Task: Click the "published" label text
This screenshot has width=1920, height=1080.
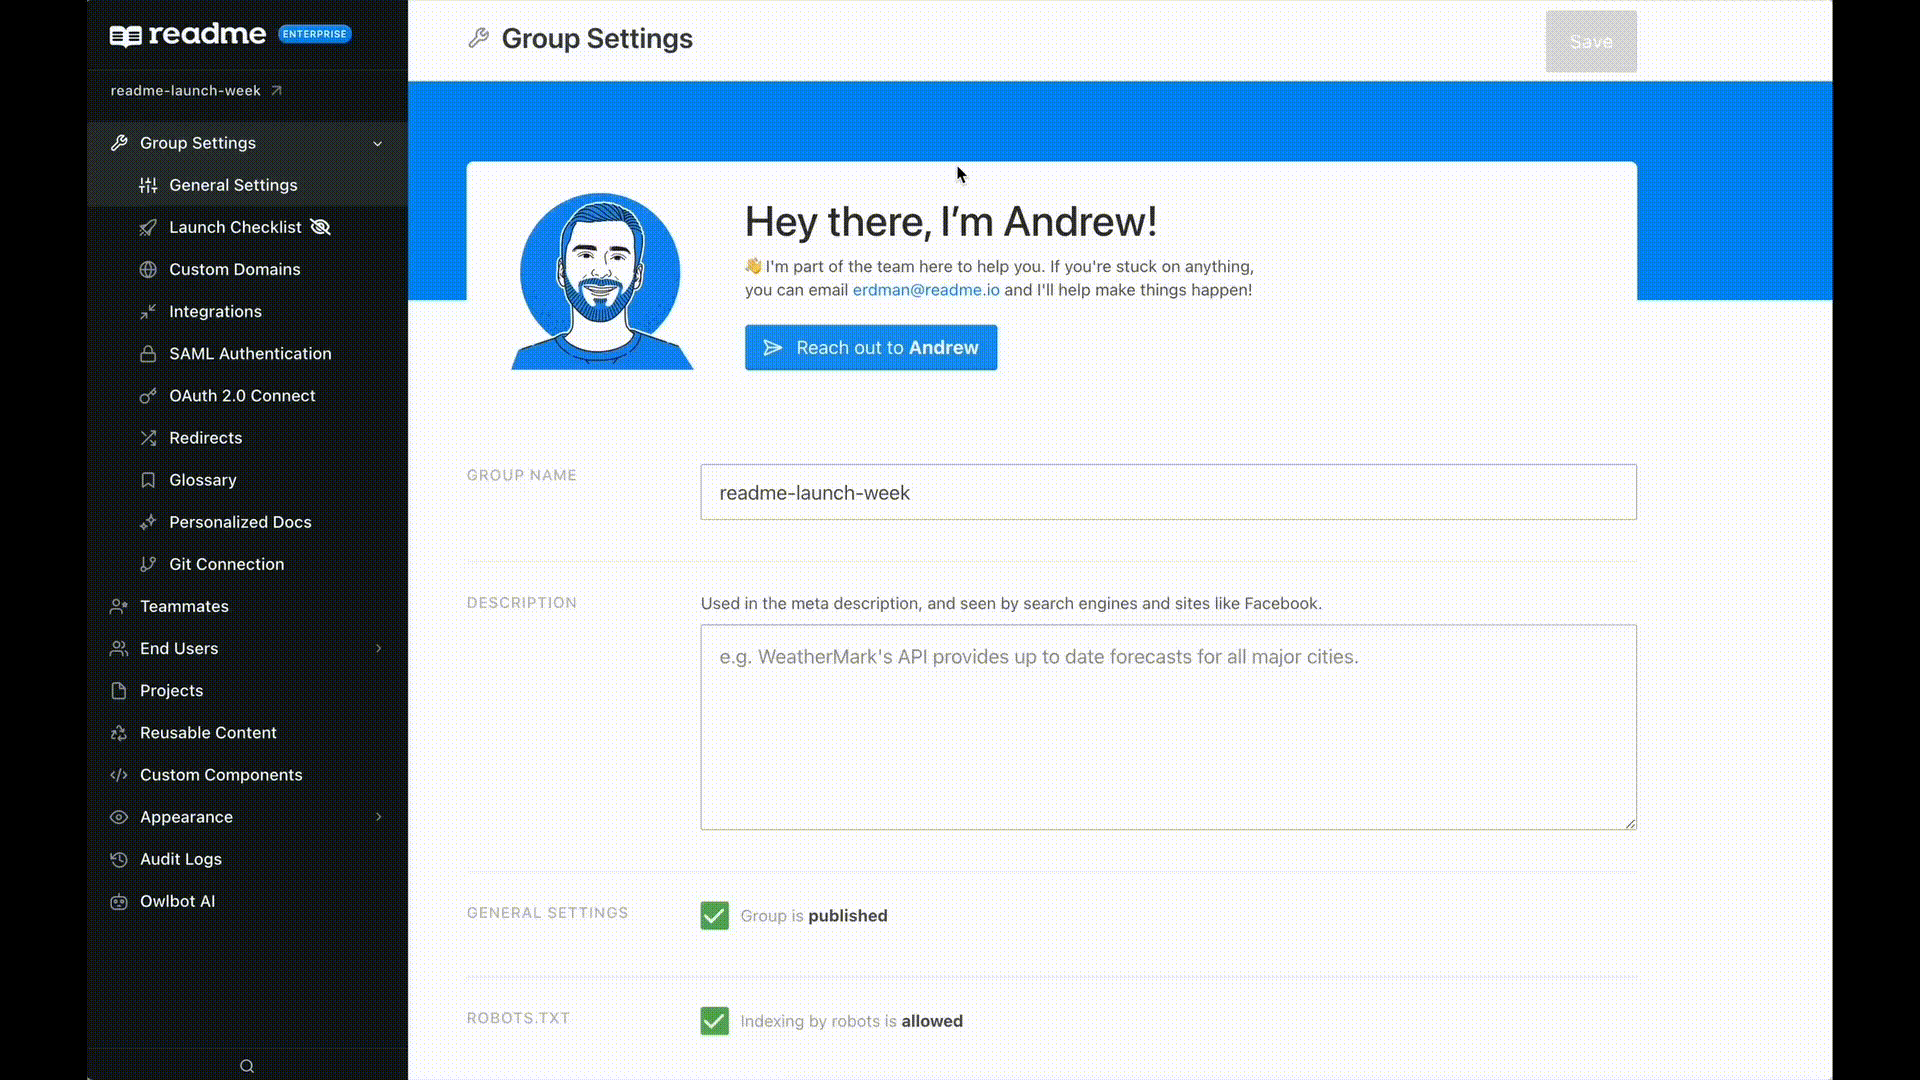Action: [x=847, y=916]
